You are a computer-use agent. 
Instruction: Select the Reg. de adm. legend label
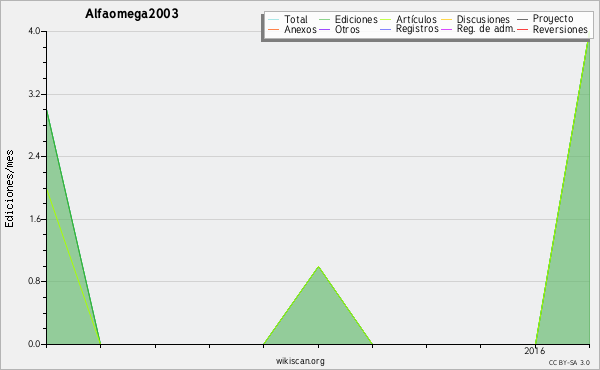486,29
